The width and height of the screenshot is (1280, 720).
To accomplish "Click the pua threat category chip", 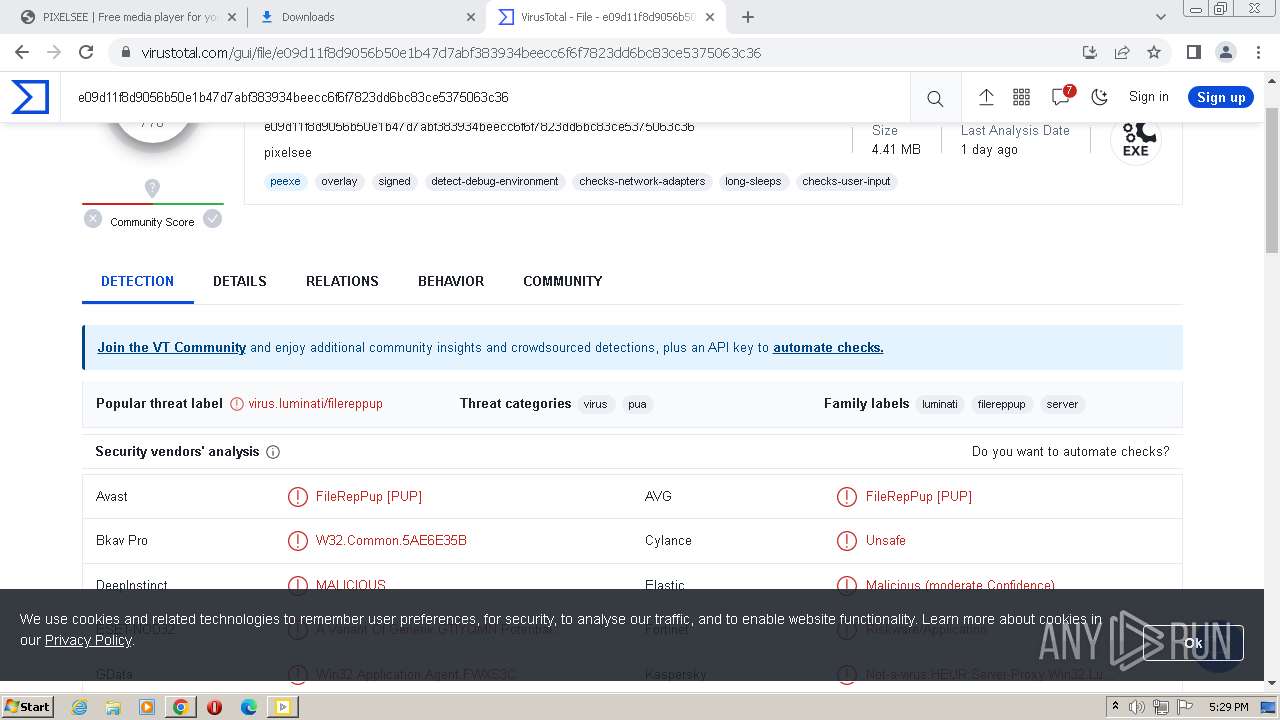I will pyautogui.click(x=637, y=404).
